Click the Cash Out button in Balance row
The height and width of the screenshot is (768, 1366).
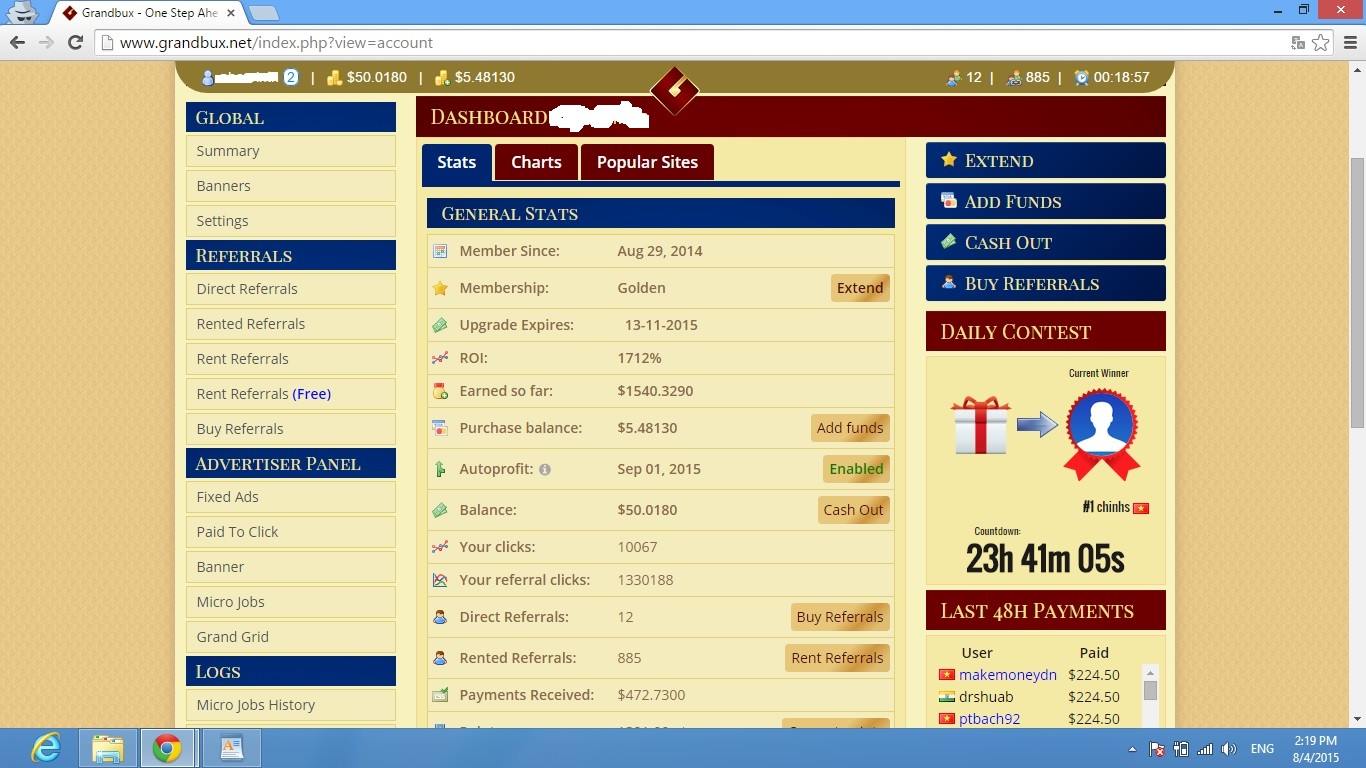click(x=853, y=510)
